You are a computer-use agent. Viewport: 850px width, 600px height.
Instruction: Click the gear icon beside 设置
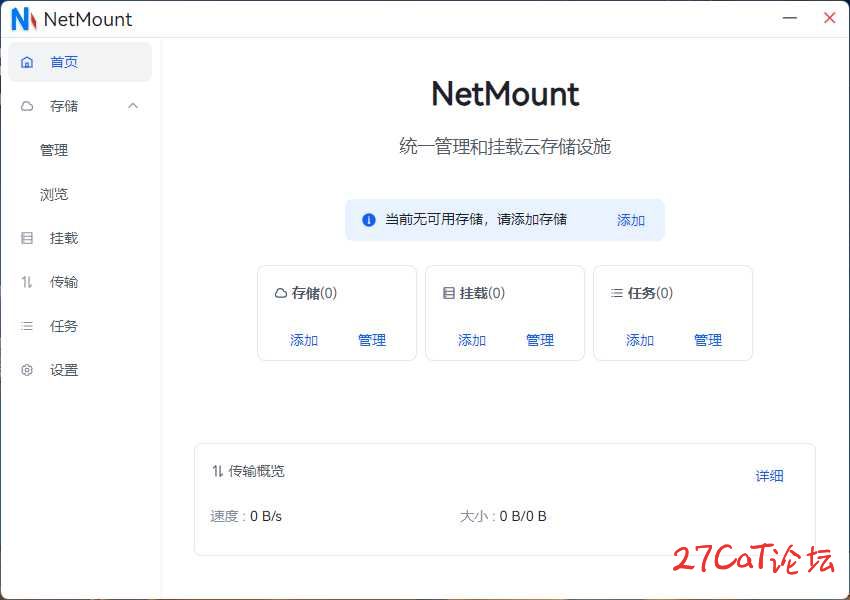[x=27, y=370]
